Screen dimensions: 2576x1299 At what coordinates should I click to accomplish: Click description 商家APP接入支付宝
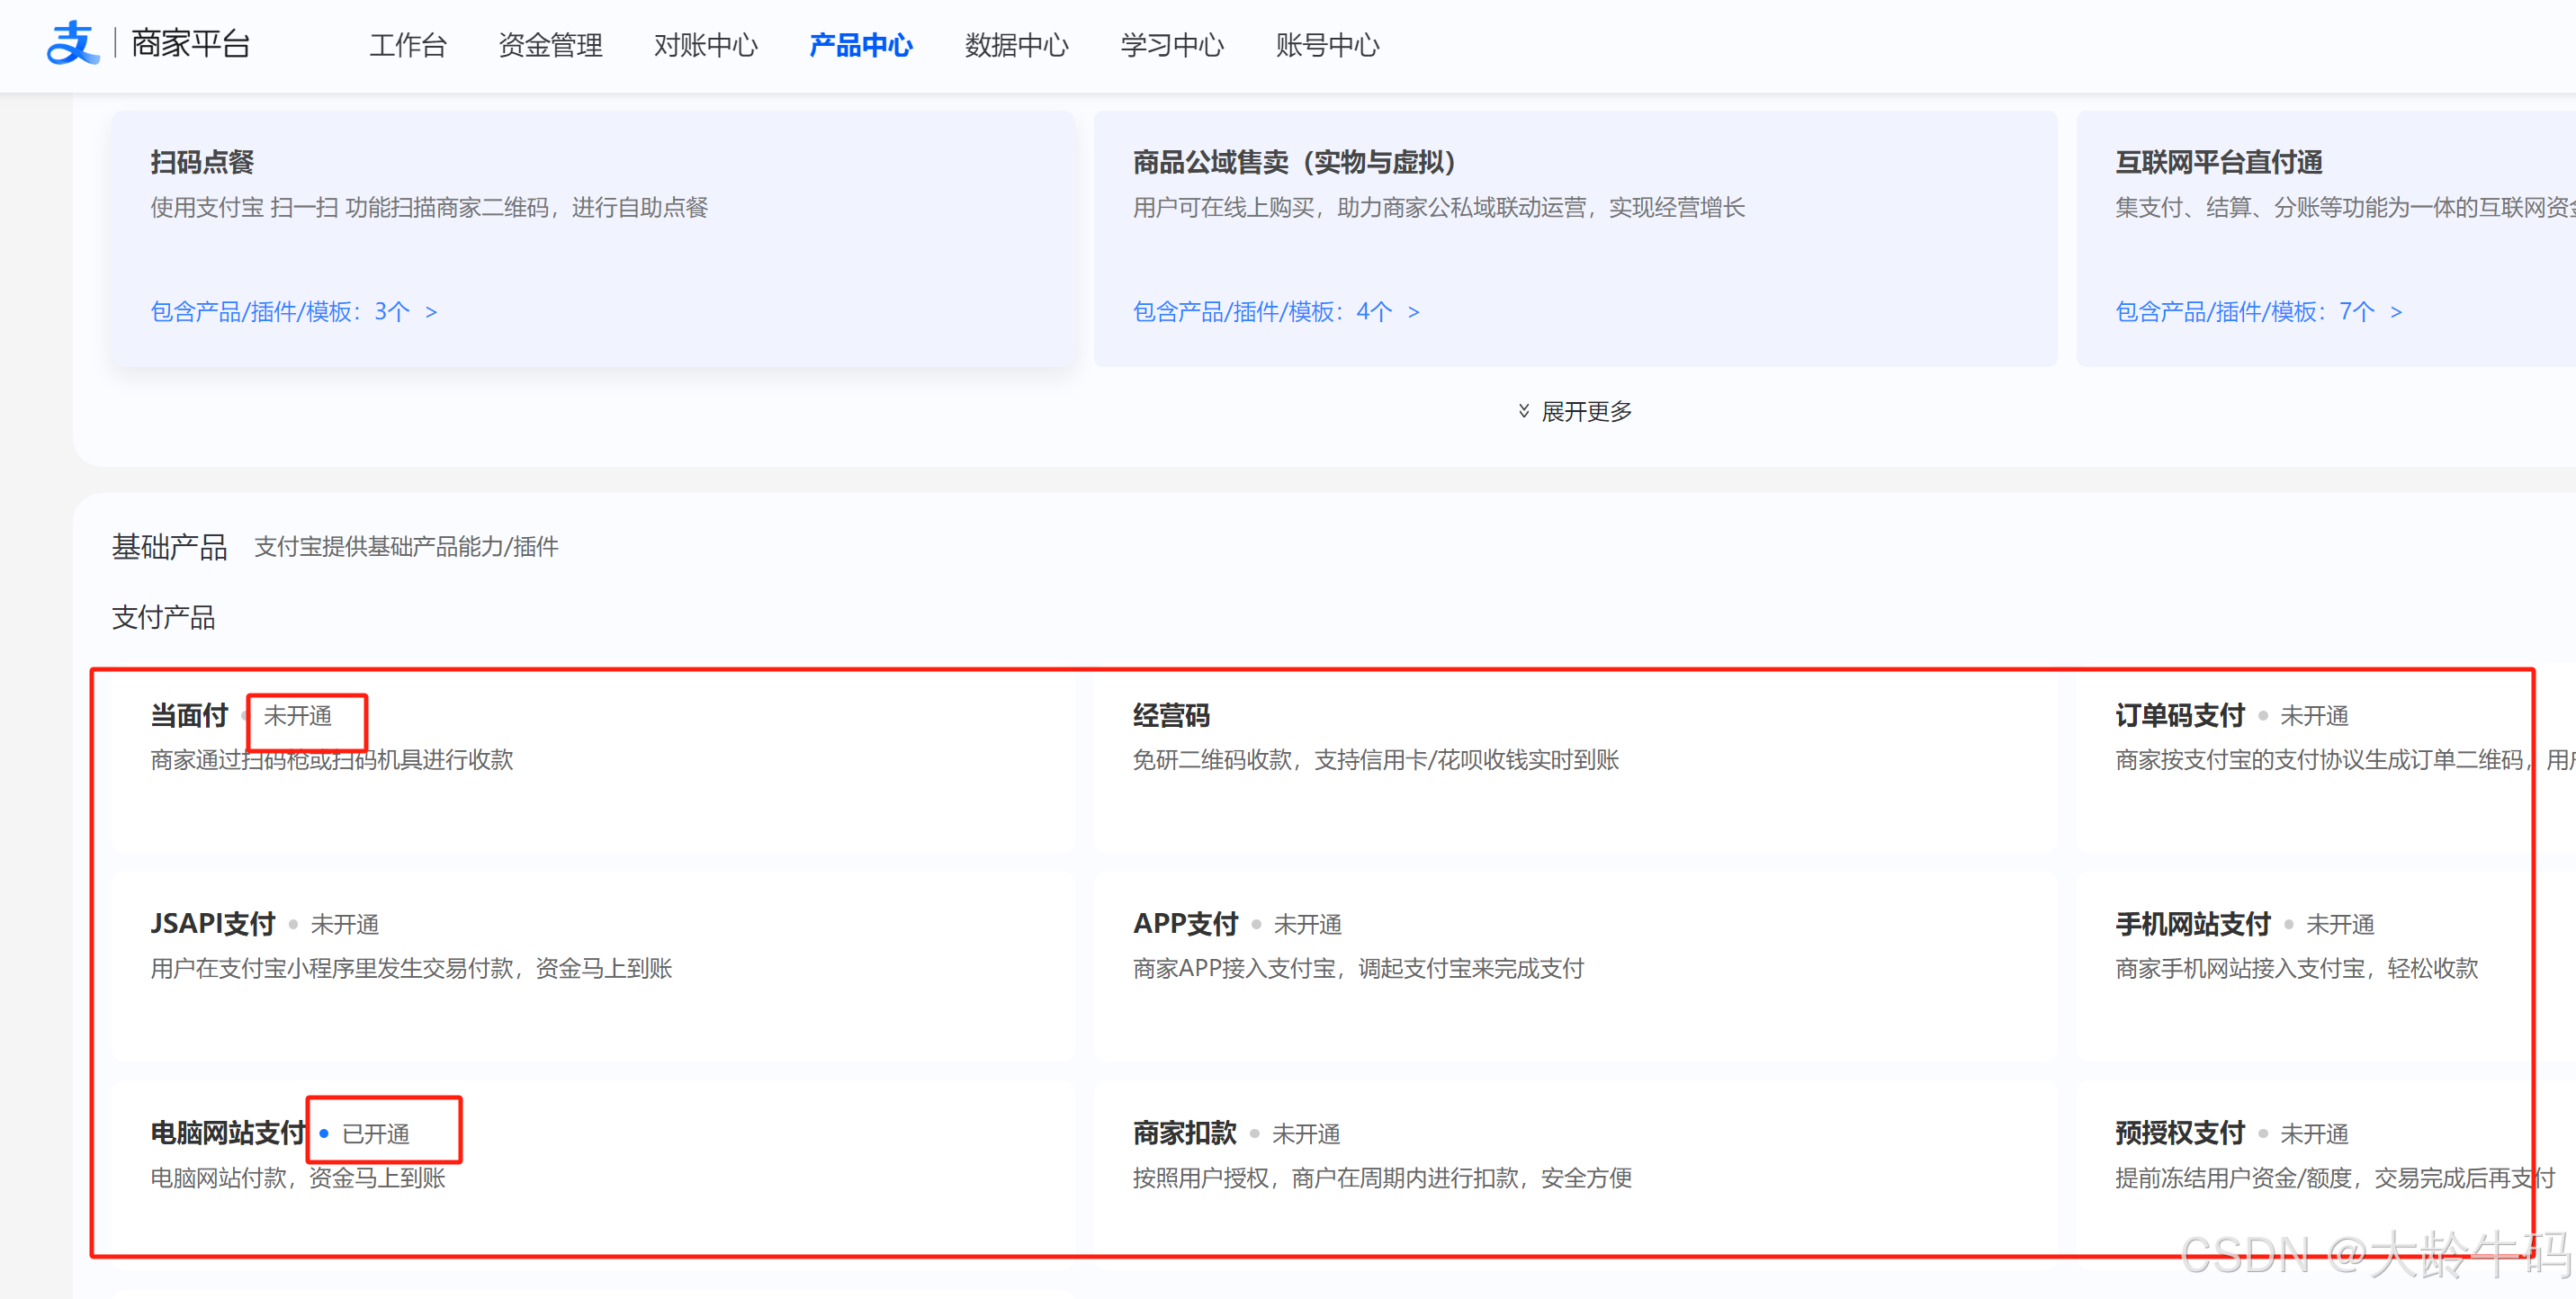[1359, 969]
